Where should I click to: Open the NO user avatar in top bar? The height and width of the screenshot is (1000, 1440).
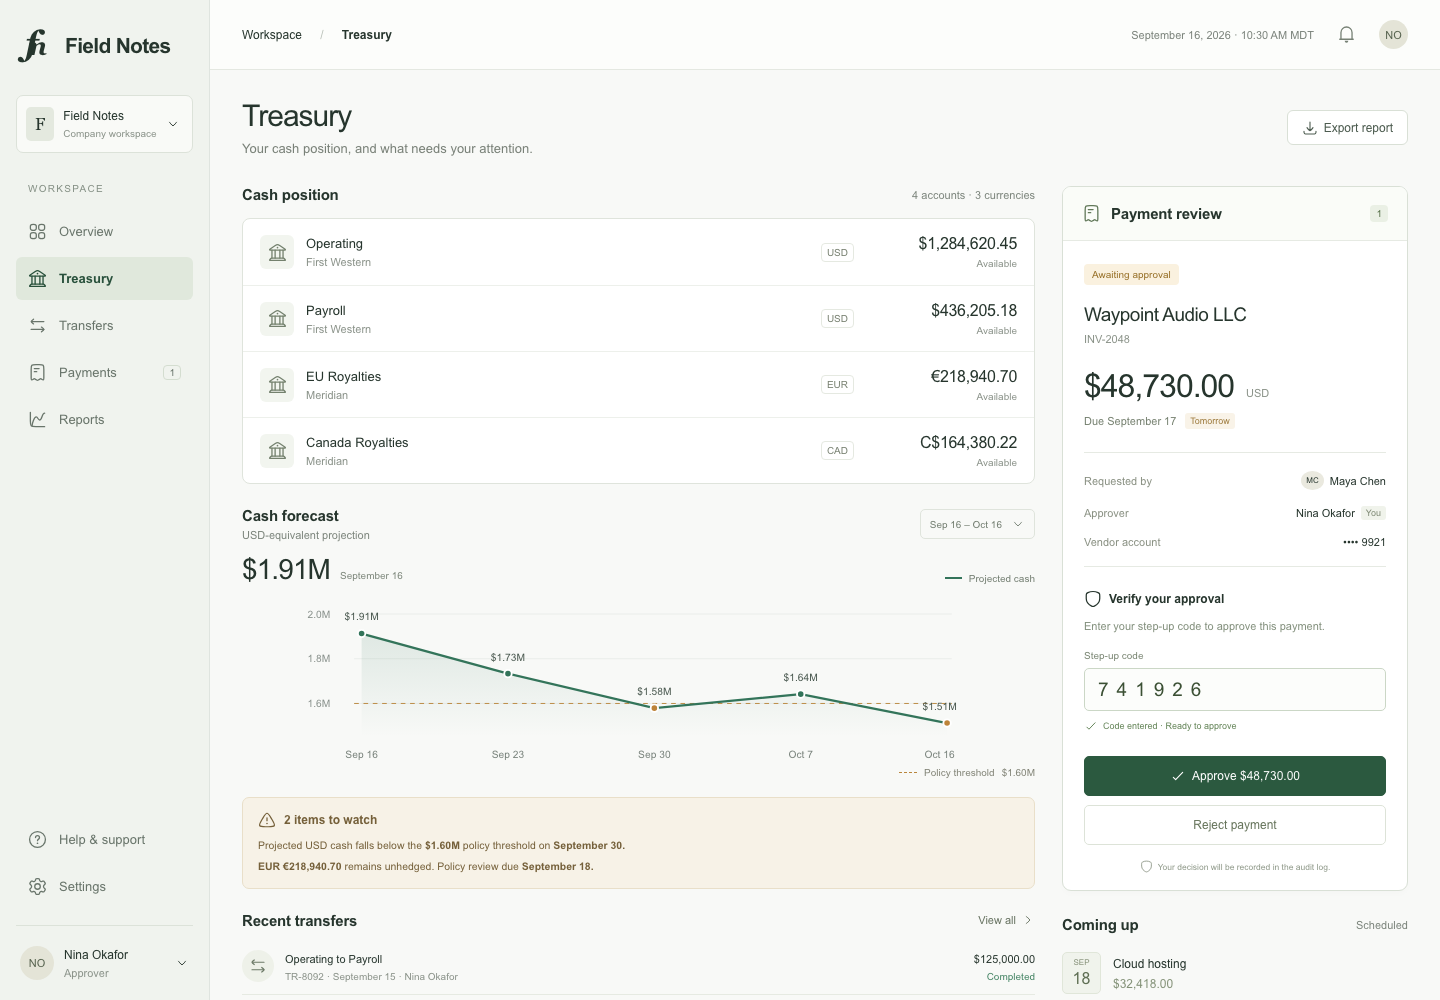(1393, 35)
